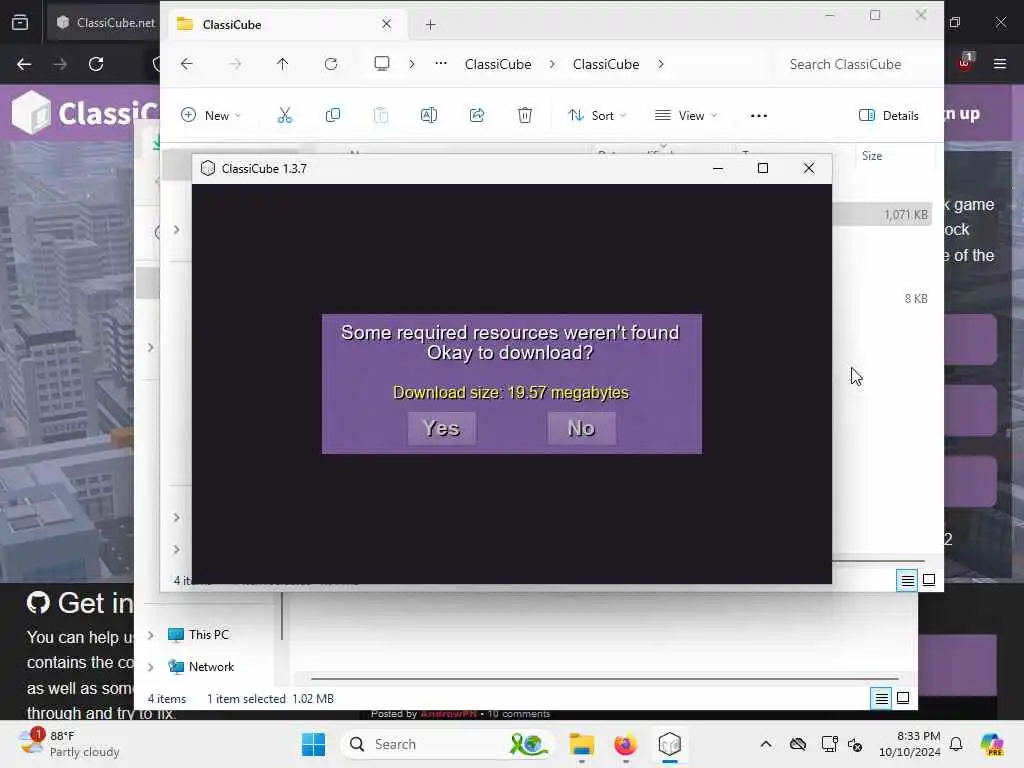The width and height of the screenshot is (1024, 768).
Task: Click the Size column header
Action: [x=872, y=155]
